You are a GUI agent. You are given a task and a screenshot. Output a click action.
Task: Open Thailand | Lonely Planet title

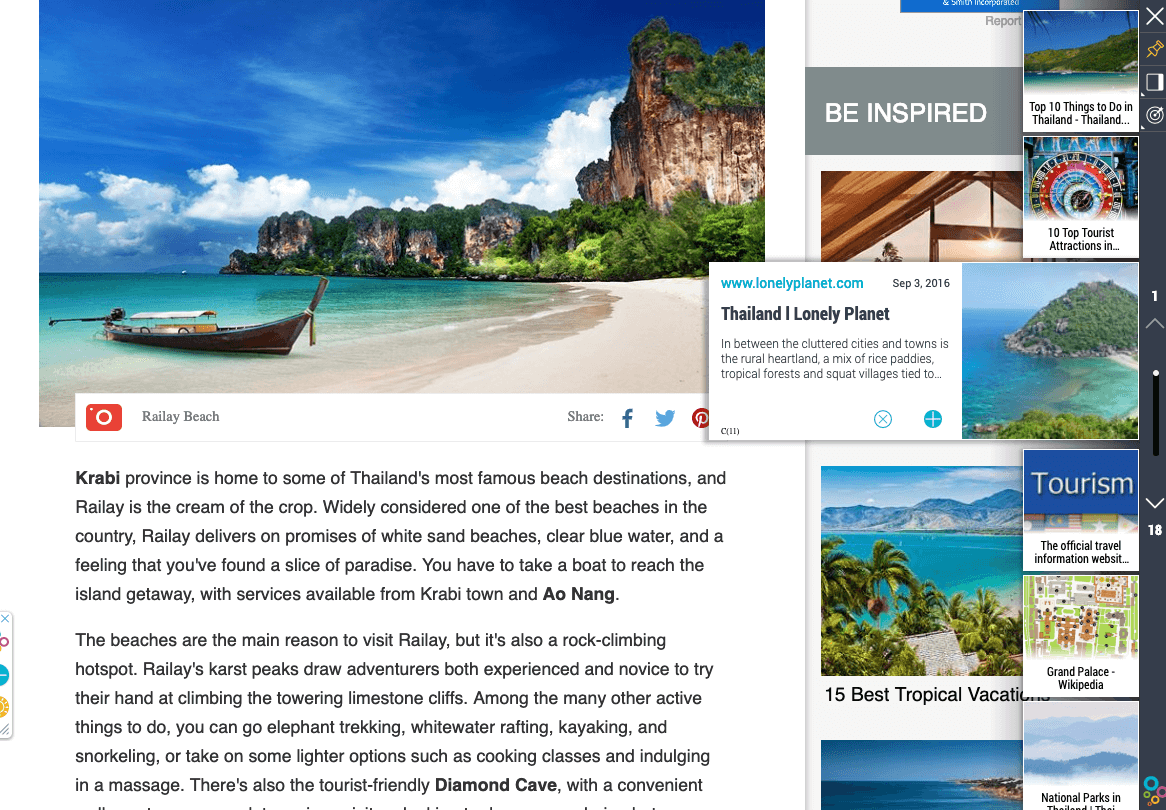805,314
